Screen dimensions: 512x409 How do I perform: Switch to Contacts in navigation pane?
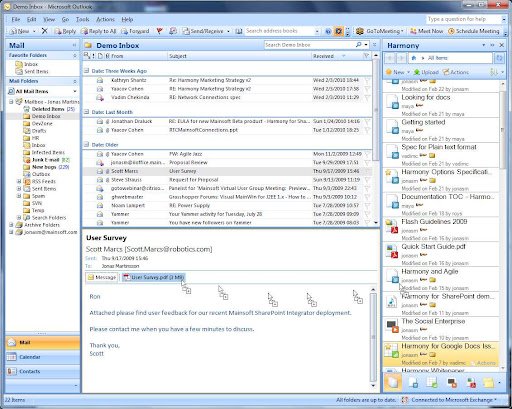(x=43, y=371)
